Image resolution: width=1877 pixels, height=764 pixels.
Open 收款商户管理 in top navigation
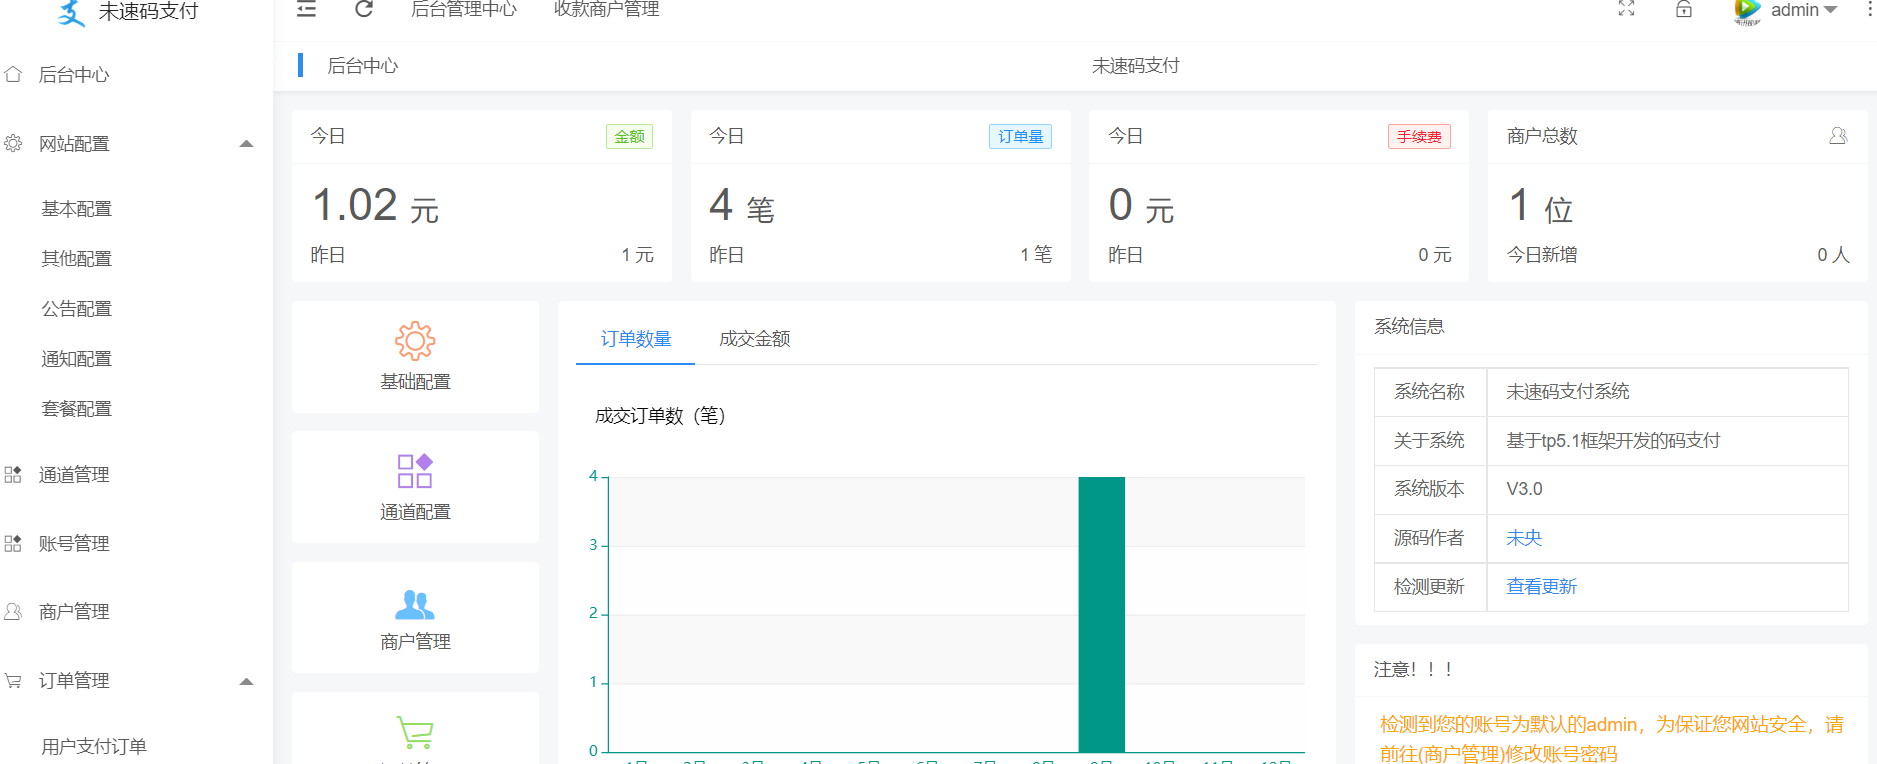pyautogui.click(x=607, y=9)
